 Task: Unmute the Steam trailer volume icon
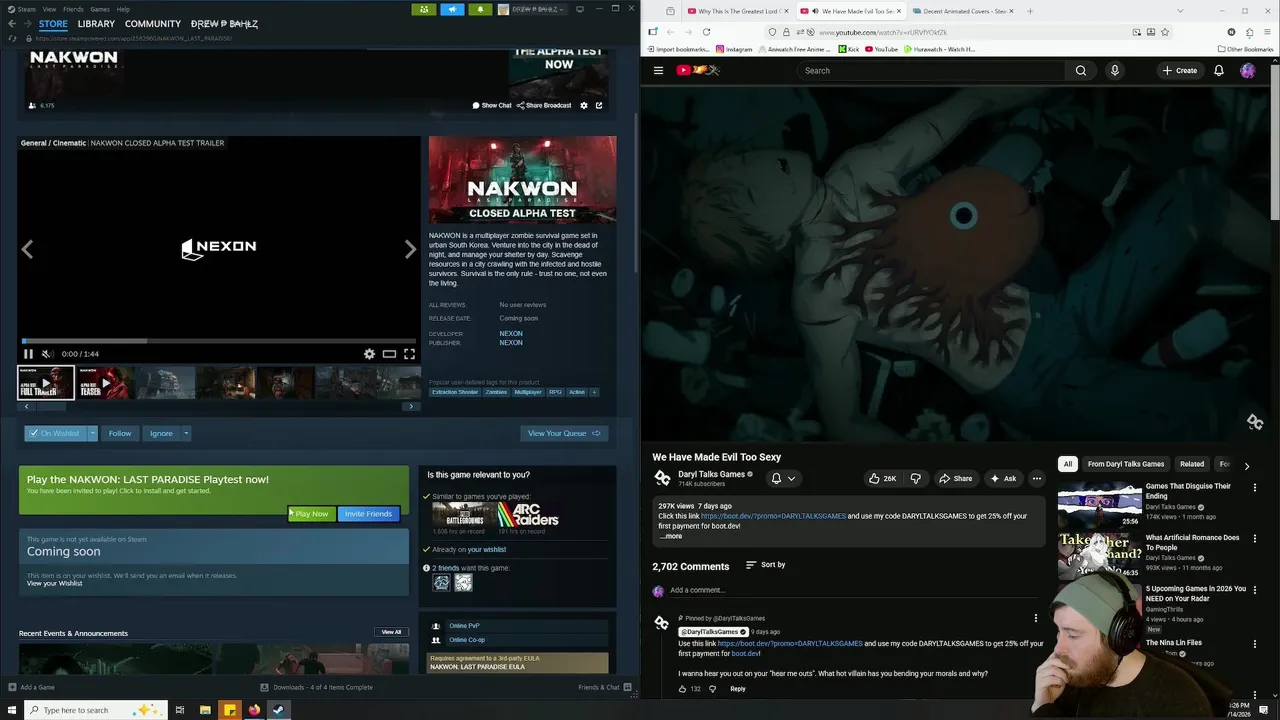(47, 354)
